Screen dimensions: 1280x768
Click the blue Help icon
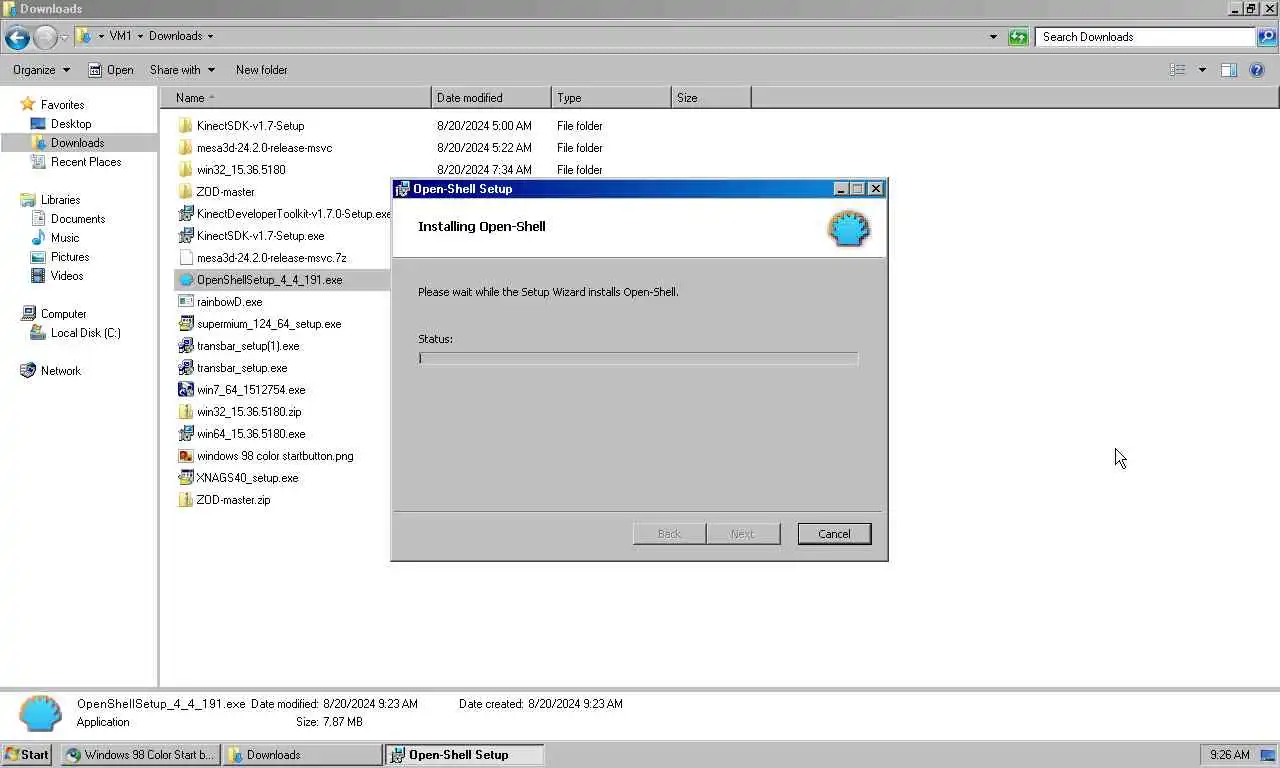[1258, 70]
